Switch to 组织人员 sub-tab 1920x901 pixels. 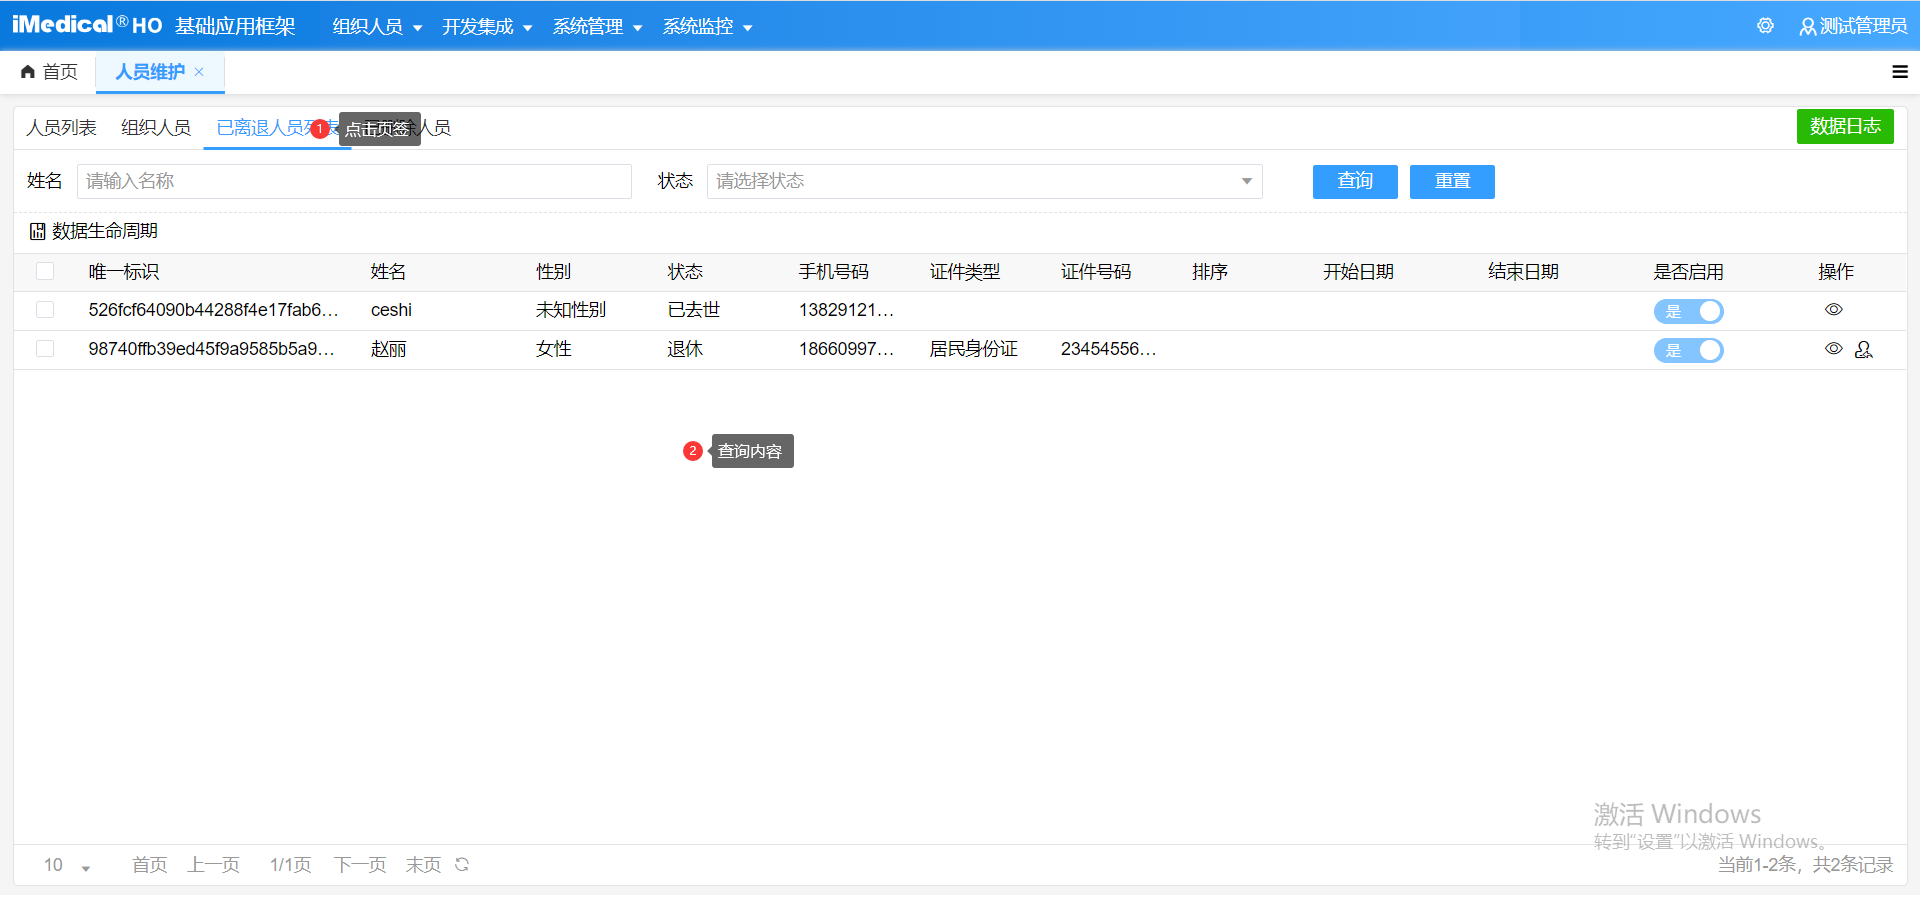(156, 128)
